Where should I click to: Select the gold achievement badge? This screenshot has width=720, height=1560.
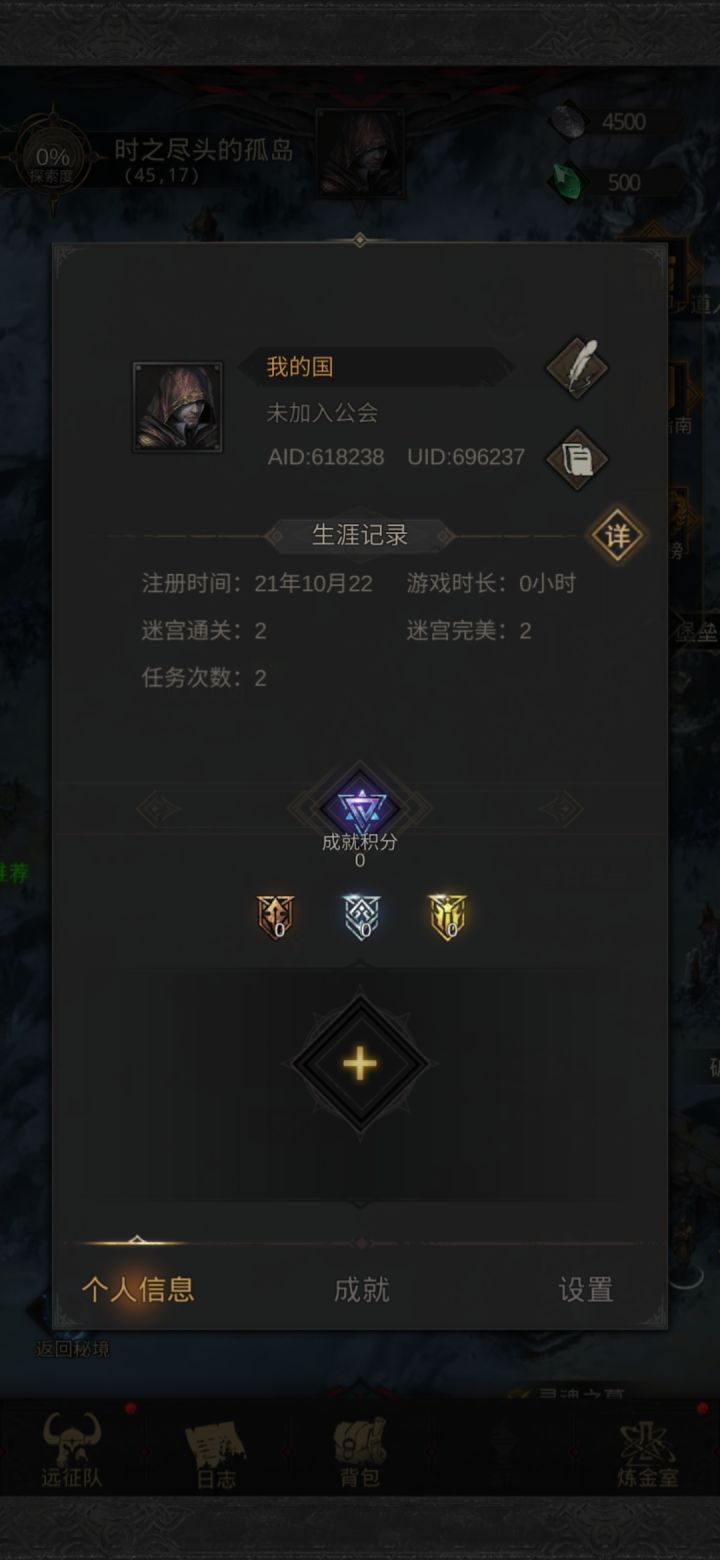pyautogui.click(x=448, y=916)
